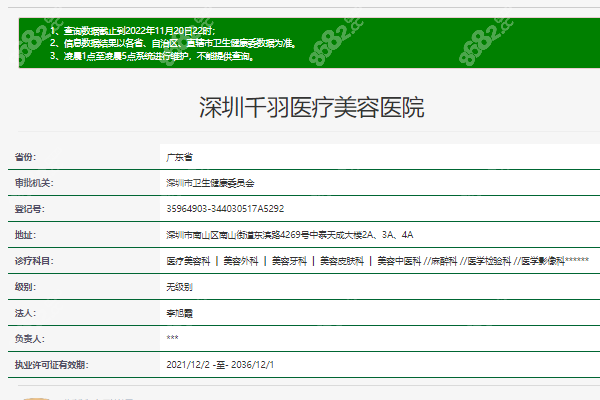This screenshot has width=600, height=400.
Task: Click notice line 2 about 卫生健康委数据
Action: [x=173, y=43]
